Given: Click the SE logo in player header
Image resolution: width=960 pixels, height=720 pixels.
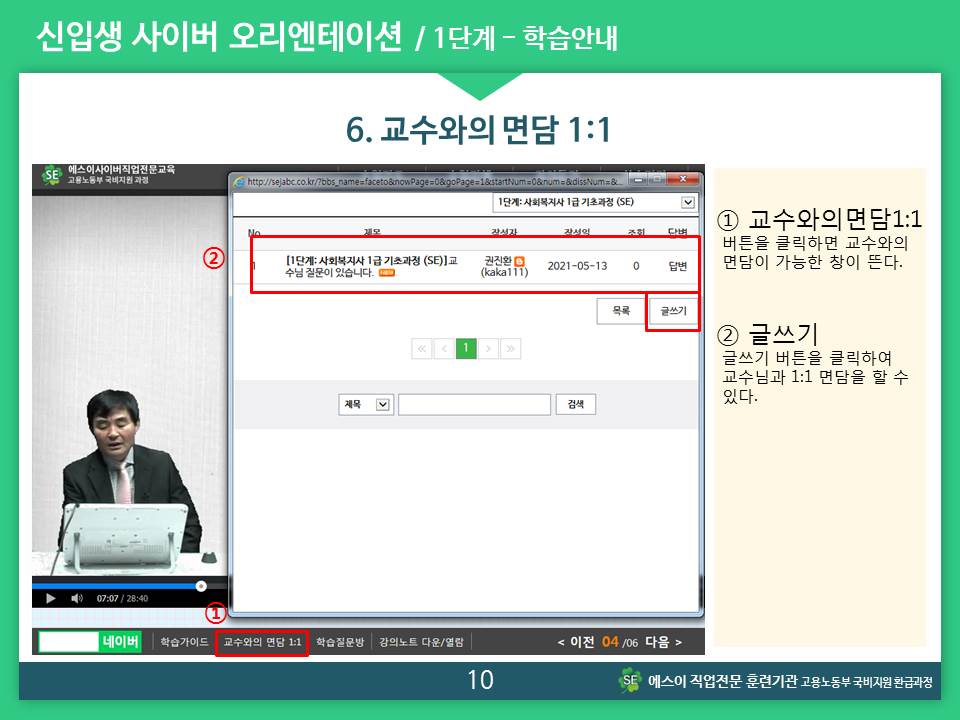Looking at the screenshot, I should pos(51,176).
